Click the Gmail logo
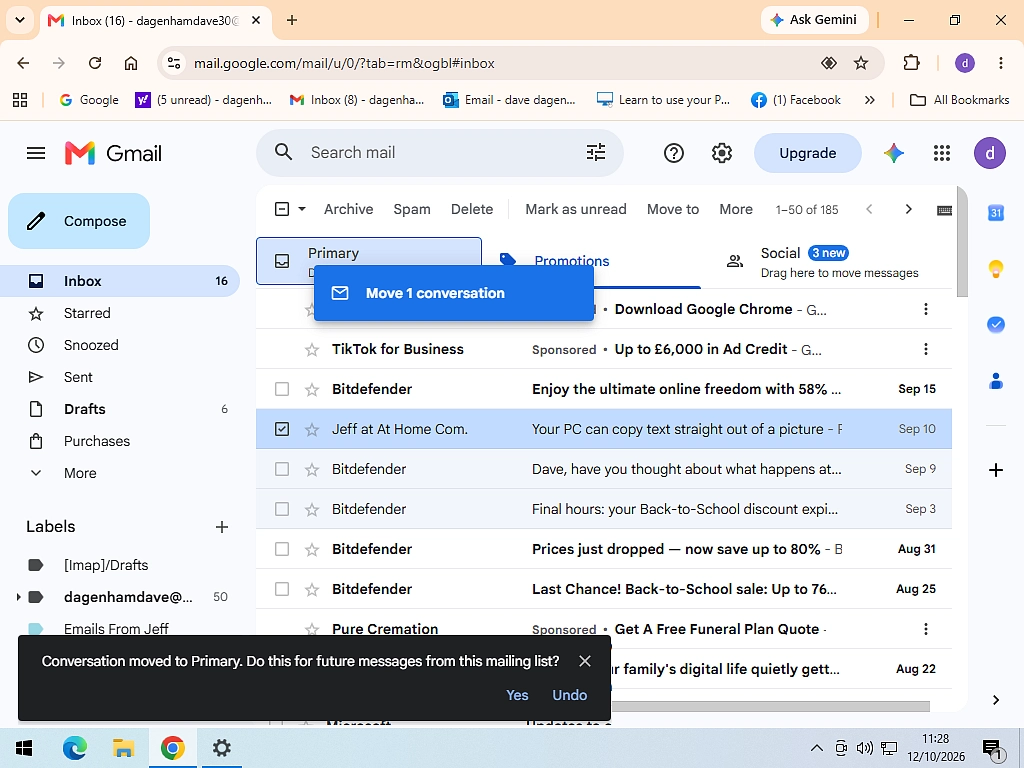This screenshot has height=768, width=1024. point(113,153)
